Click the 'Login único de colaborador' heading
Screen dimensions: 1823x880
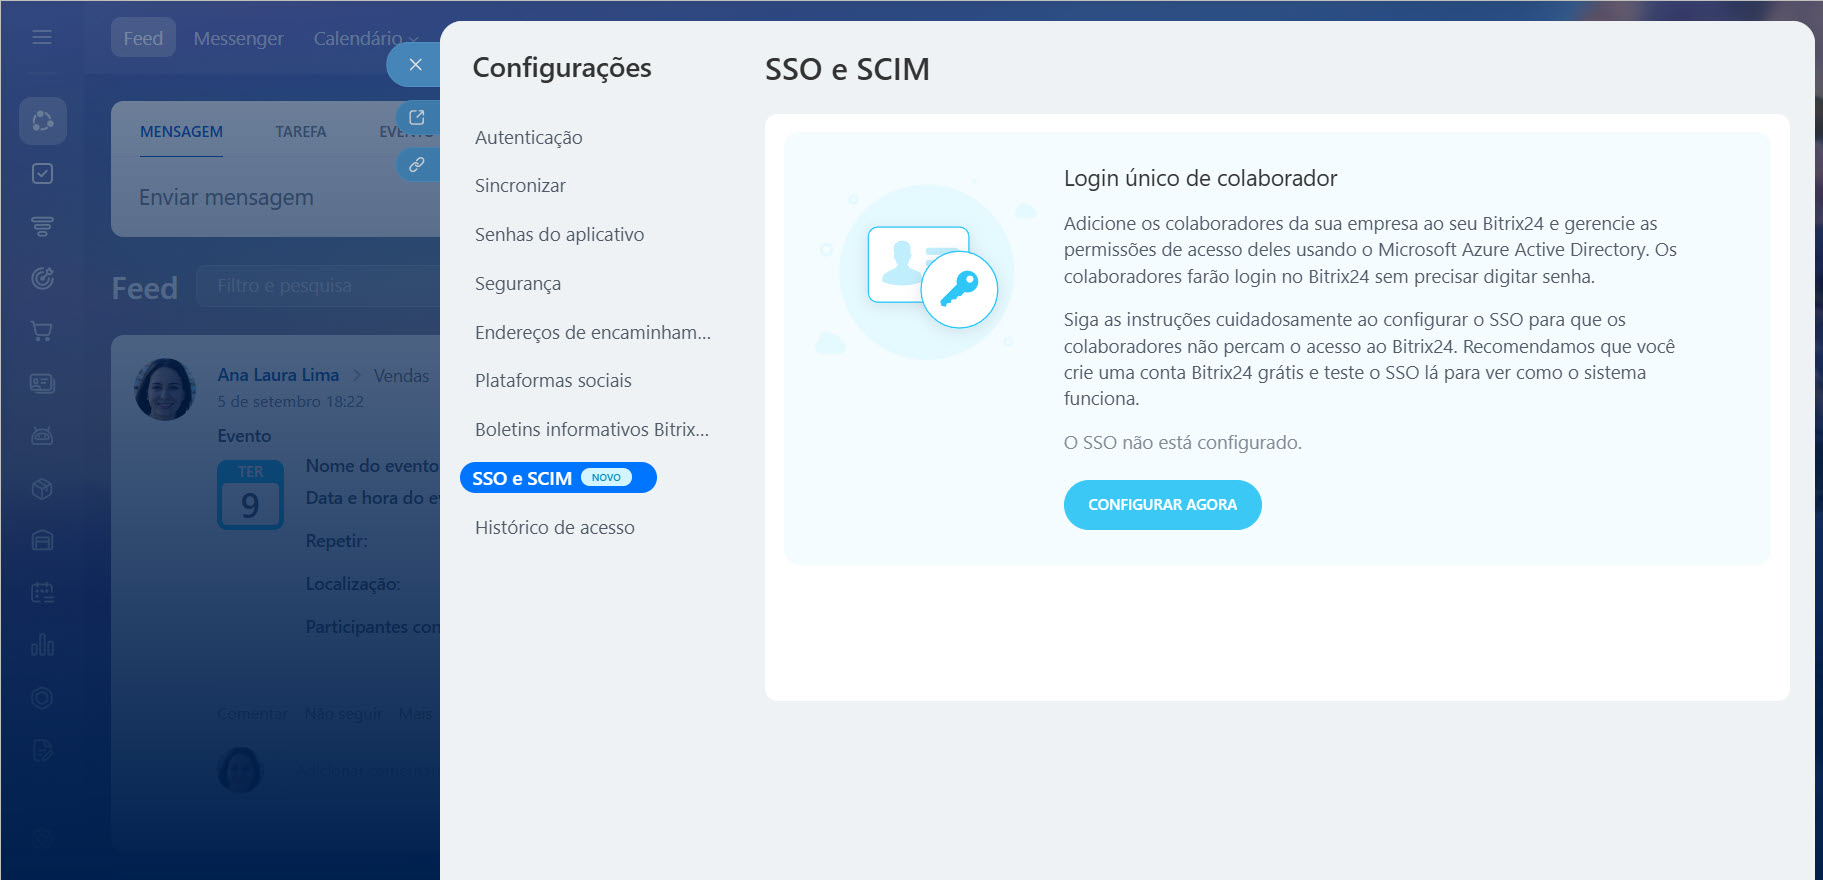click(x=1200, y=178)
